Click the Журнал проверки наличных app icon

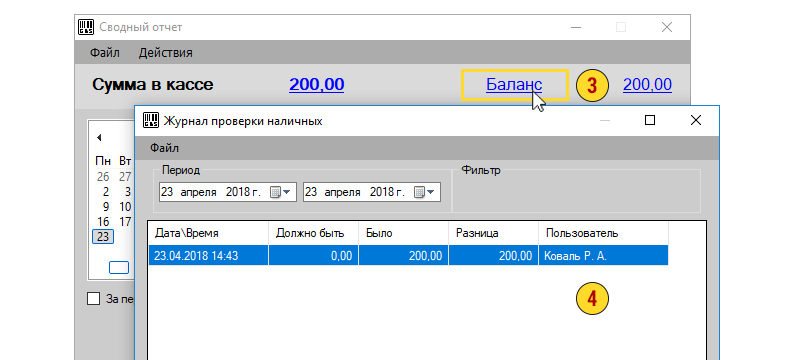coord(150,120)
